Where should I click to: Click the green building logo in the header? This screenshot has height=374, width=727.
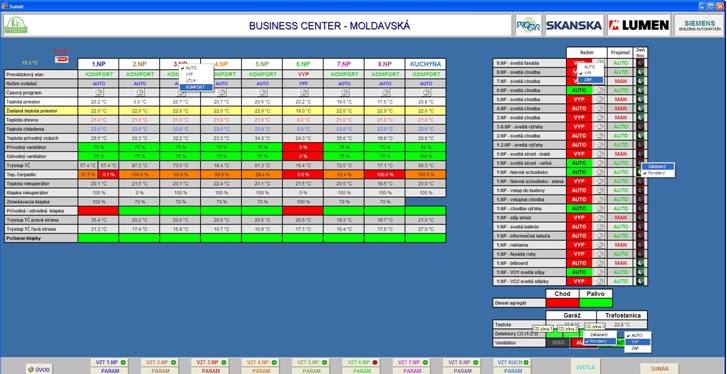tap(16, 25)
